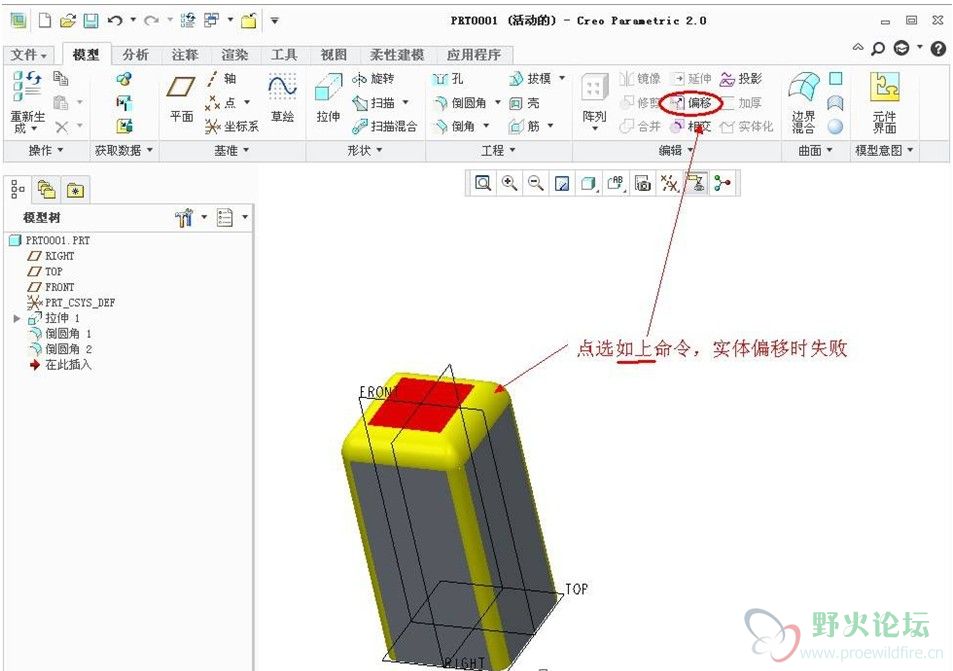This screenshot has width=953, height=671.
Task: Click the 阵列 (Pattern) button
Action: tap(594, 102)
